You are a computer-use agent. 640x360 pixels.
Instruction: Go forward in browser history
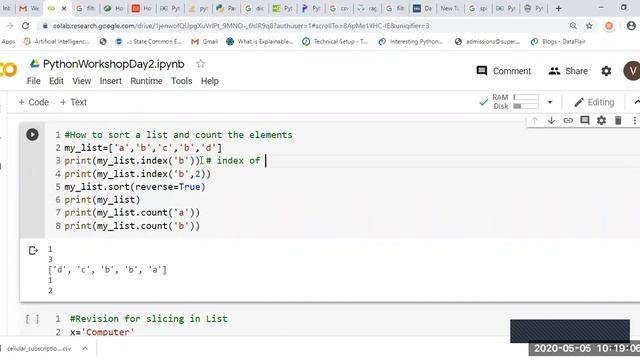point(9,26)
